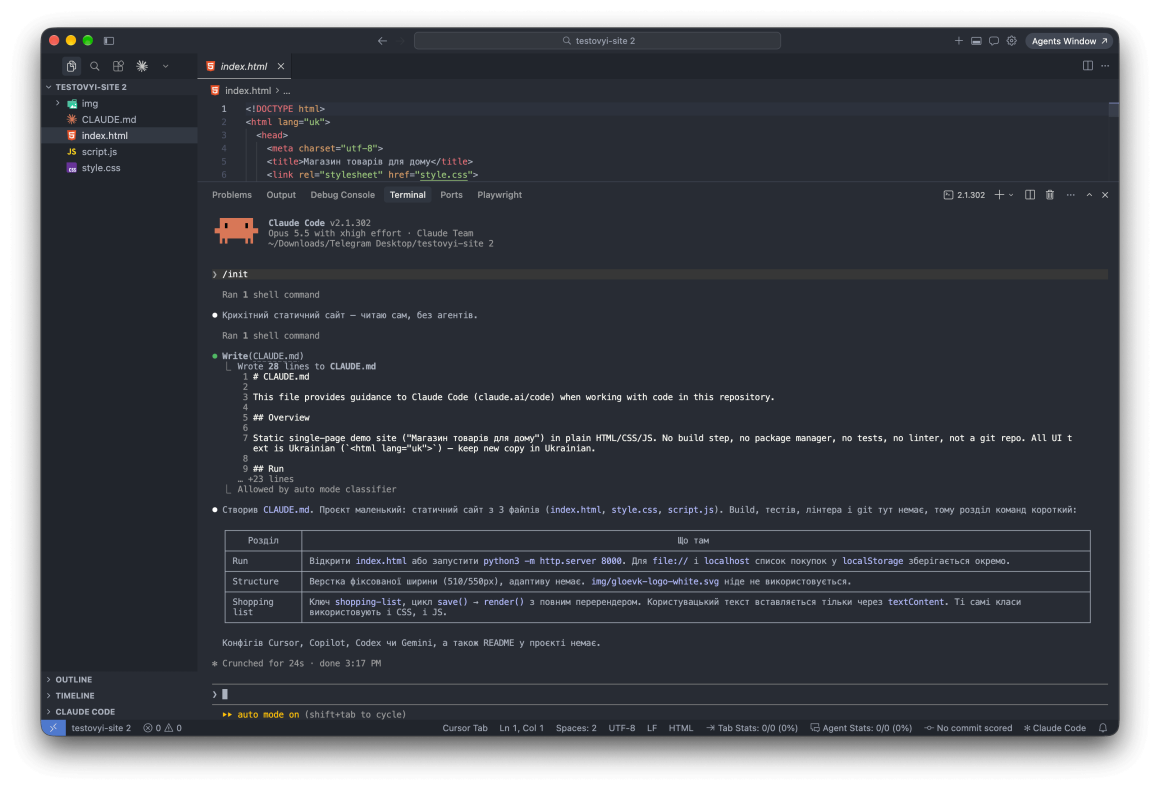This screenshot has height=790, width=1160.
Task: Open terminal panel more actions ellipsis
Action: pos(1070,195)
